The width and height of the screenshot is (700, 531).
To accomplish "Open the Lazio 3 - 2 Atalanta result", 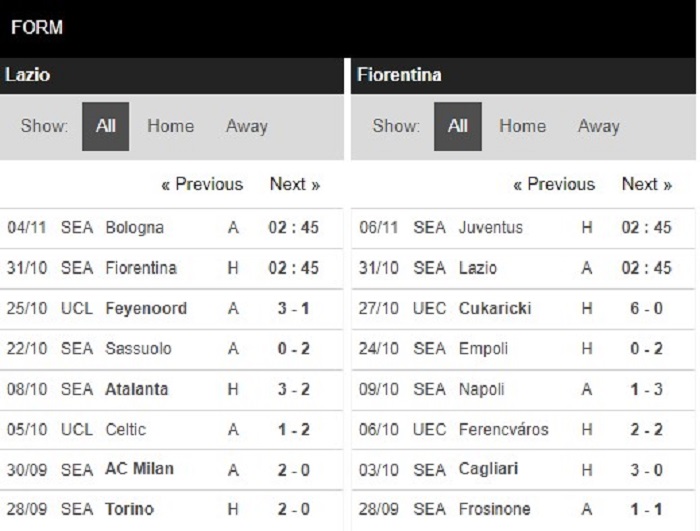I will (x=294, y=389).
